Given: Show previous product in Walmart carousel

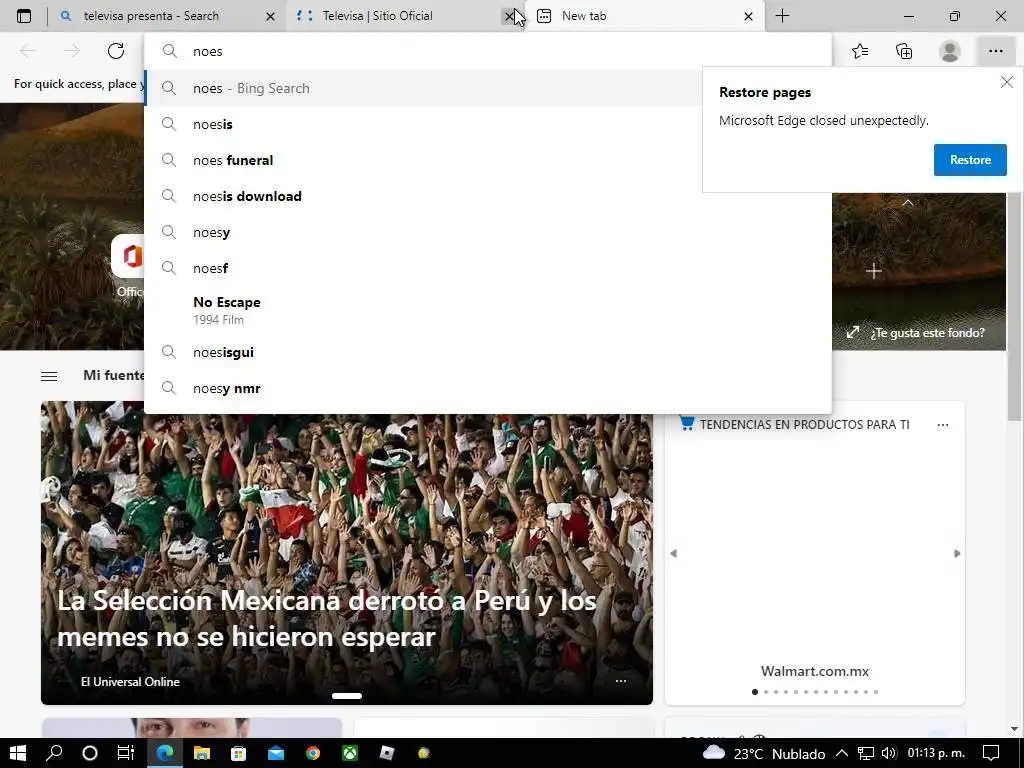Looking at the screenshot, I should pyautogui.click(x=673, y=553).
